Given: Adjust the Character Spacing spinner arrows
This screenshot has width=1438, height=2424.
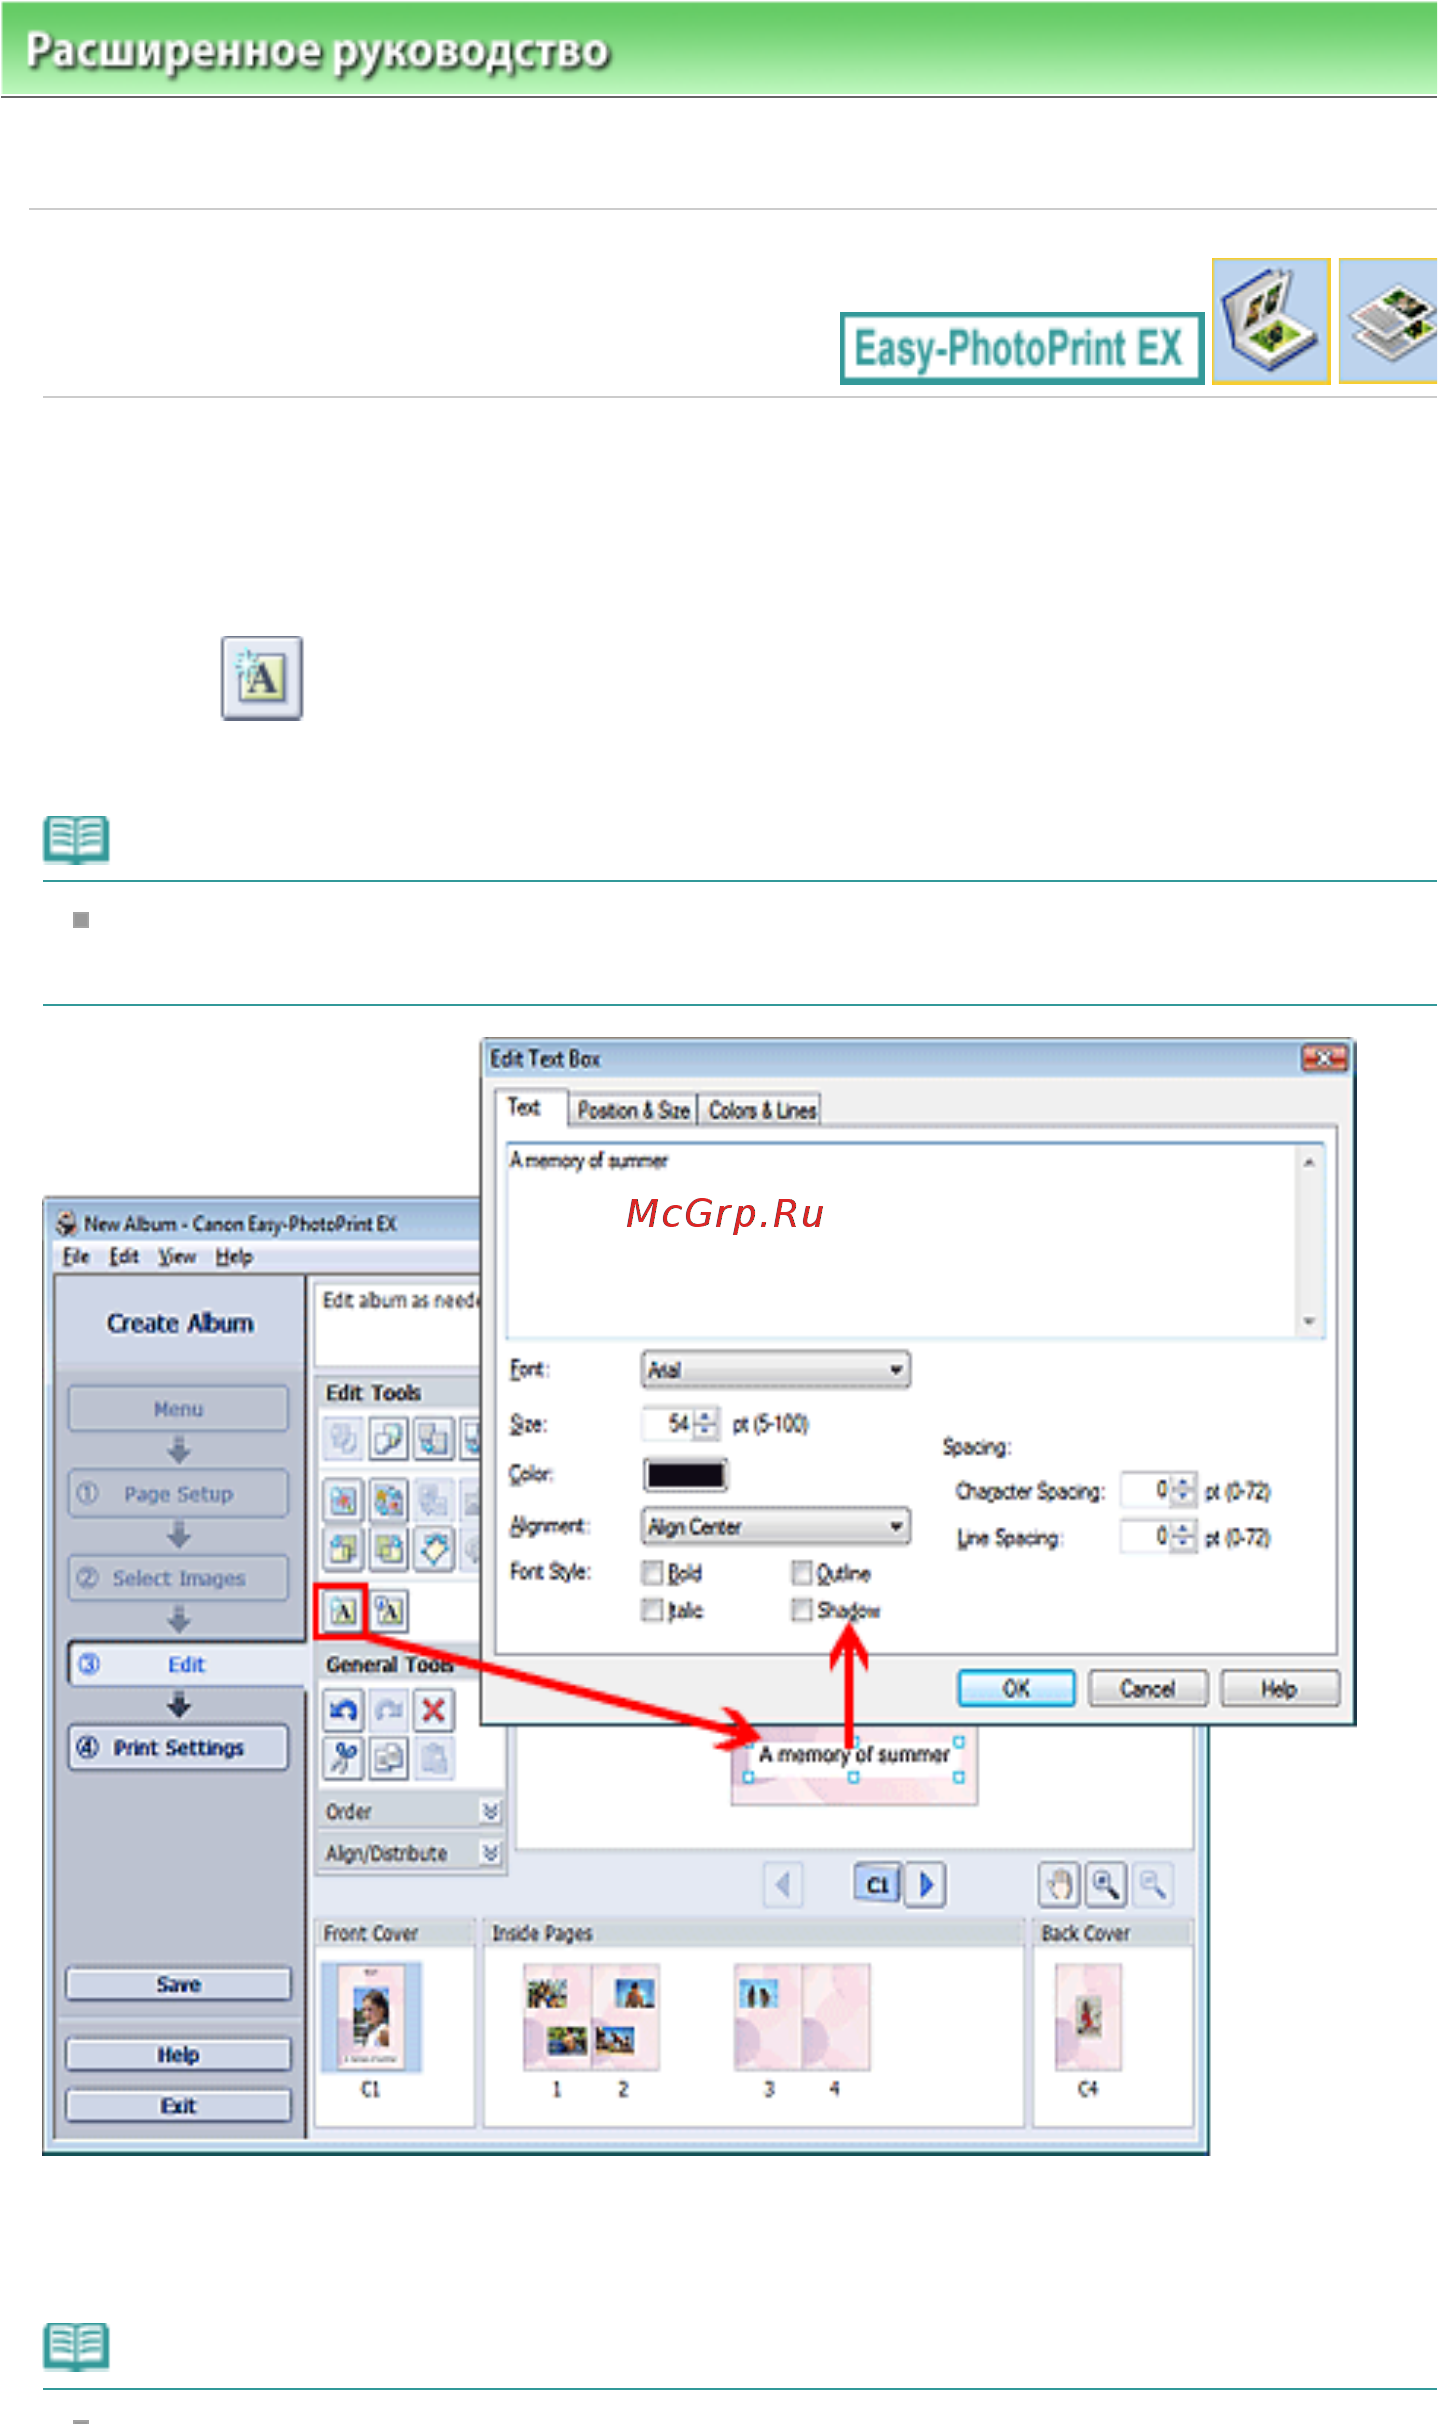Looking at the screenshot, I should pos(1183,1490).
